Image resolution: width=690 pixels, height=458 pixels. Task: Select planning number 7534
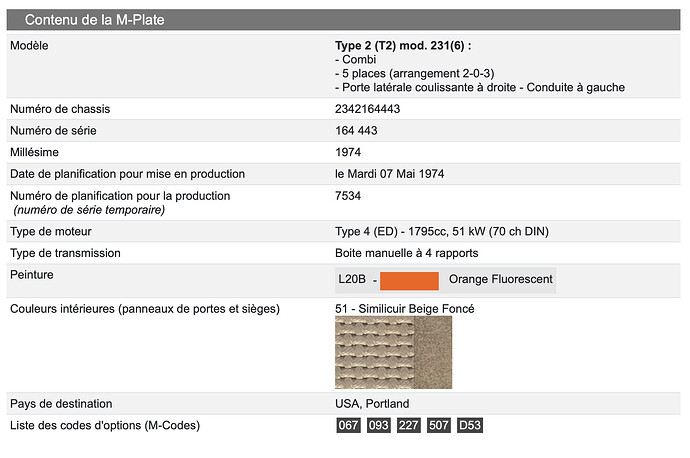[x=348, y=196]
